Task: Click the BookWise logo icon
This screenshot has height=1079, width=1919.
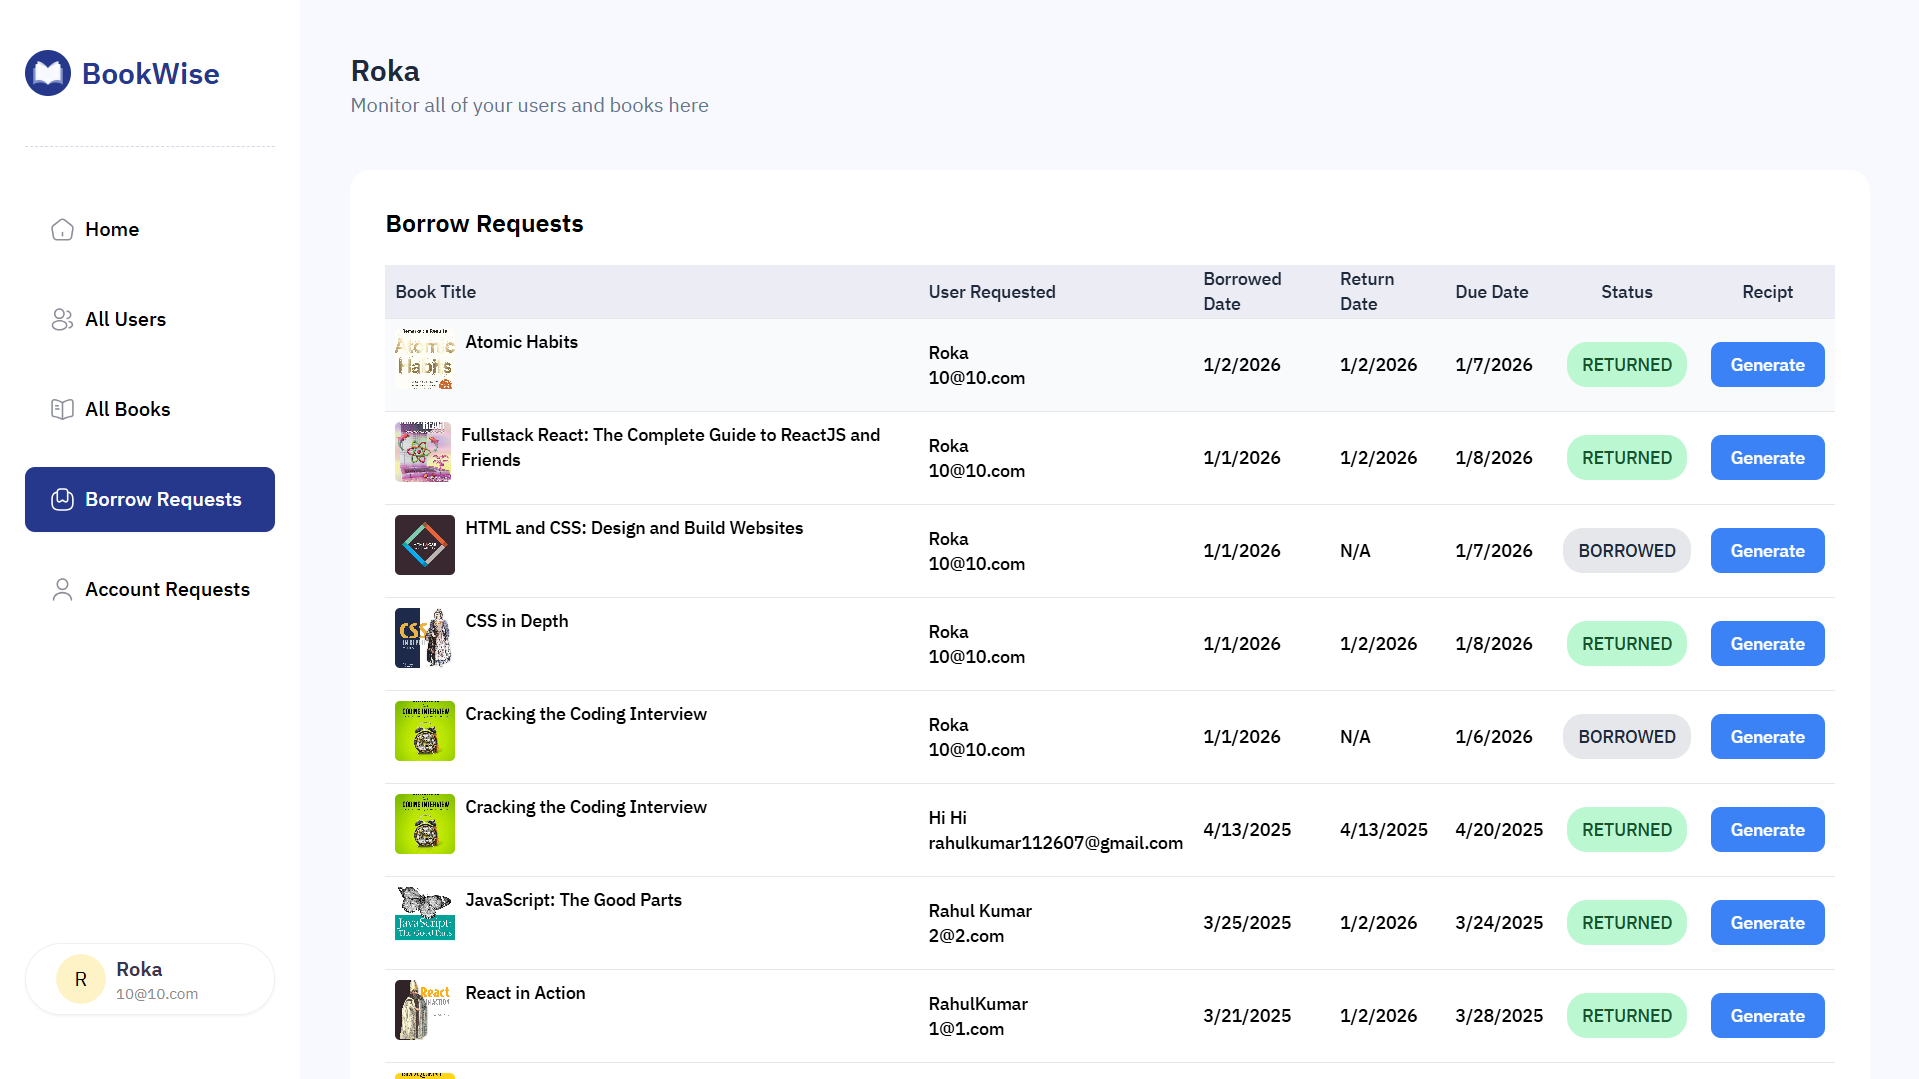Action: tap(47, 72)
